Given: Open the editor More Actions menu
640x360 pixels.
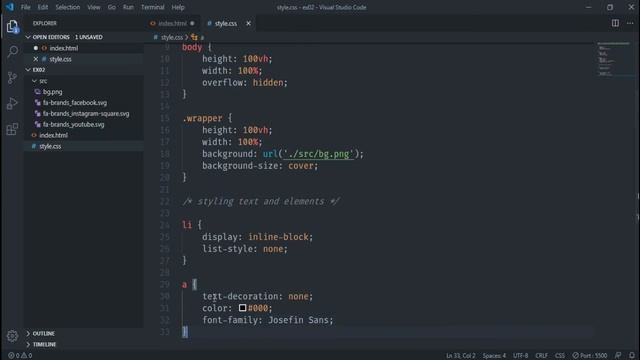Looking at the screenshot, I should point(630,23).
